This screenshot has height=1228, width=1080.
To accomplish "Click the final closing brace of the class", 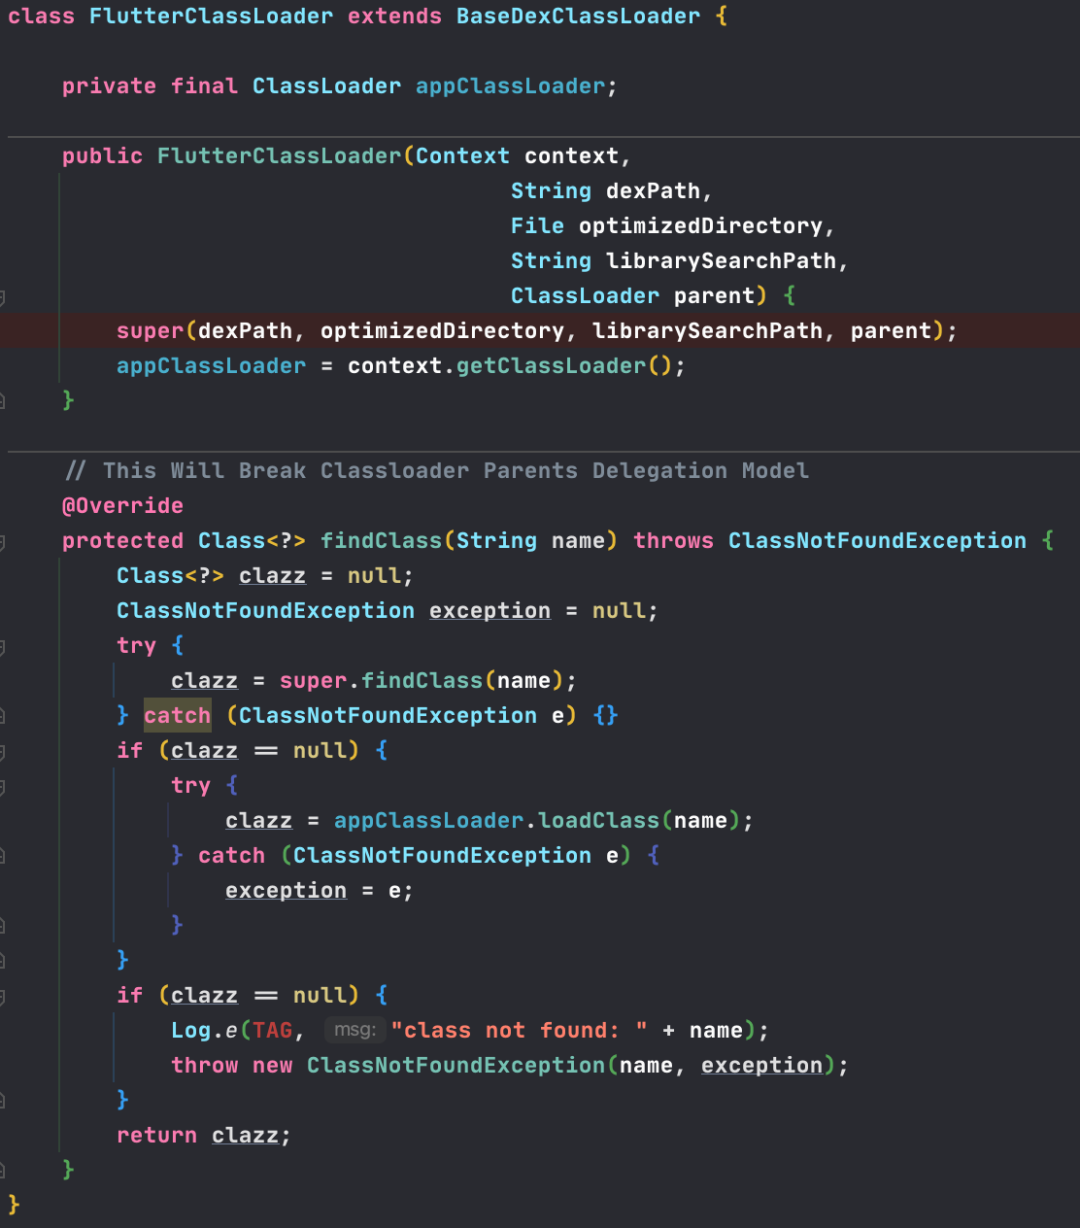I will [x=14, y=1205].
